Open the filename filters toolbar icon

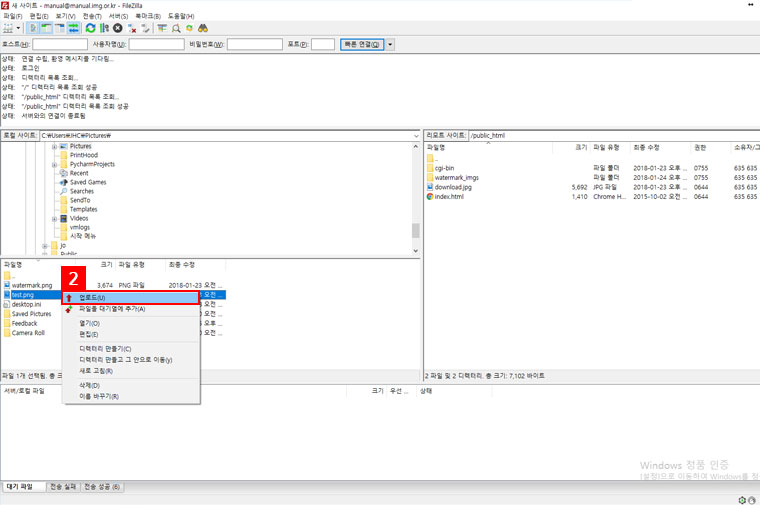pos(162,29)
